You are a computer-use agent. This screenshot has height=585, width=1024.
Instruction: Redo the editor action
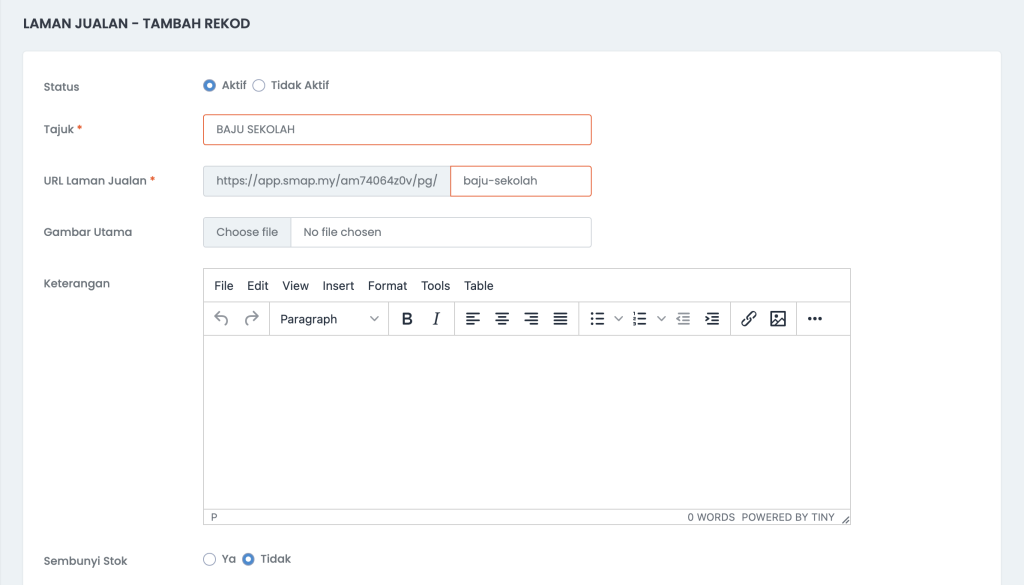click(x=251, y=319)
